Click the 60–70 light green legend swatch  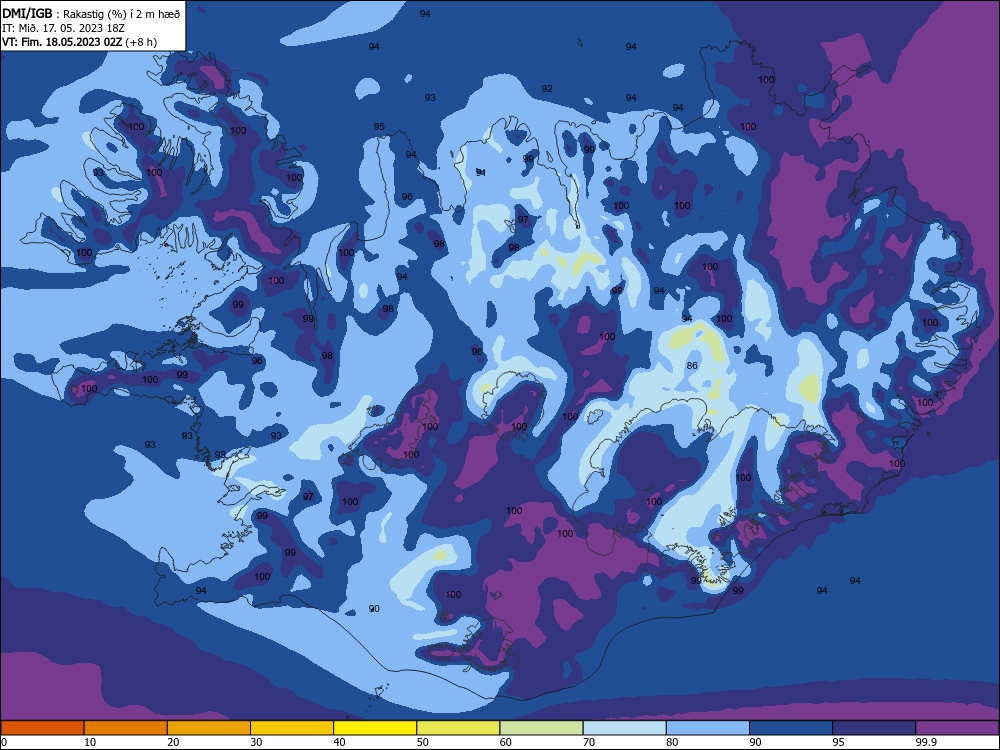[x=541, y=728]
